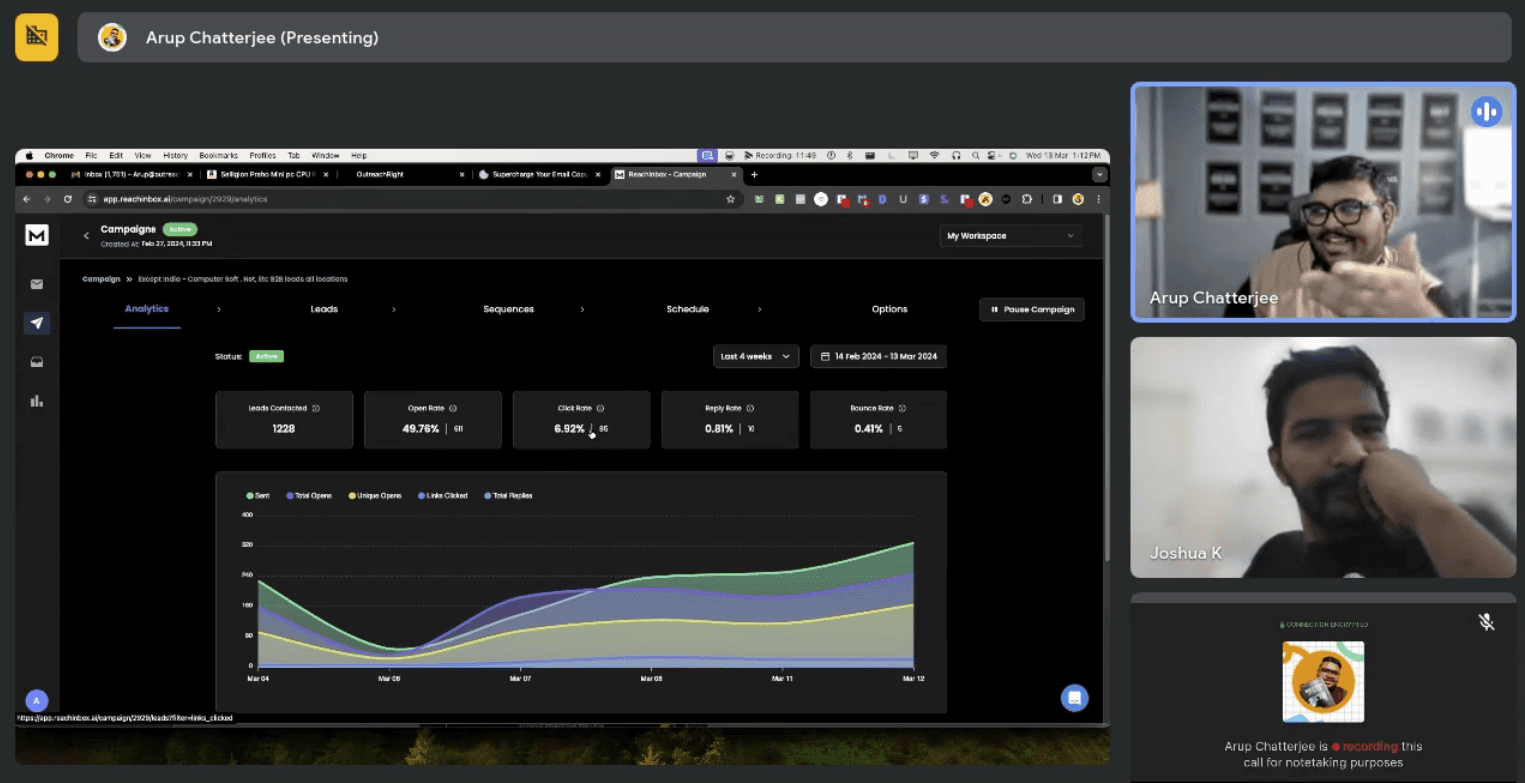Toggle the Total Opens legend series
The width and height of the screenshot is (1525, 783).
309,495
